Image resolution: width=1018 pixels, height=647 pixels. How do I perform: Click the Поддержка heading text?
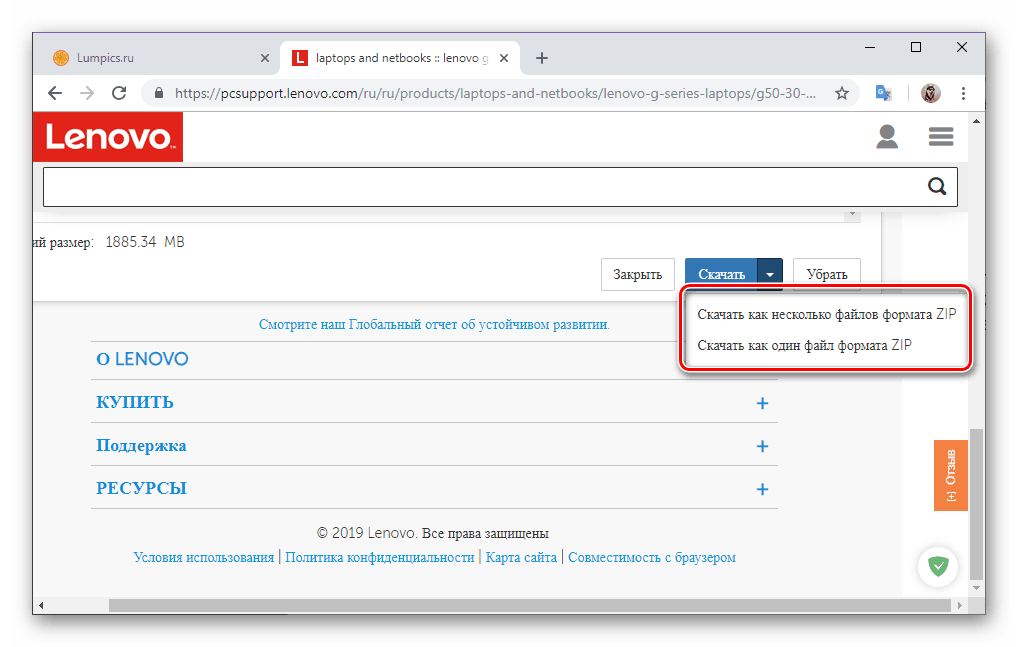pos(141,446)
